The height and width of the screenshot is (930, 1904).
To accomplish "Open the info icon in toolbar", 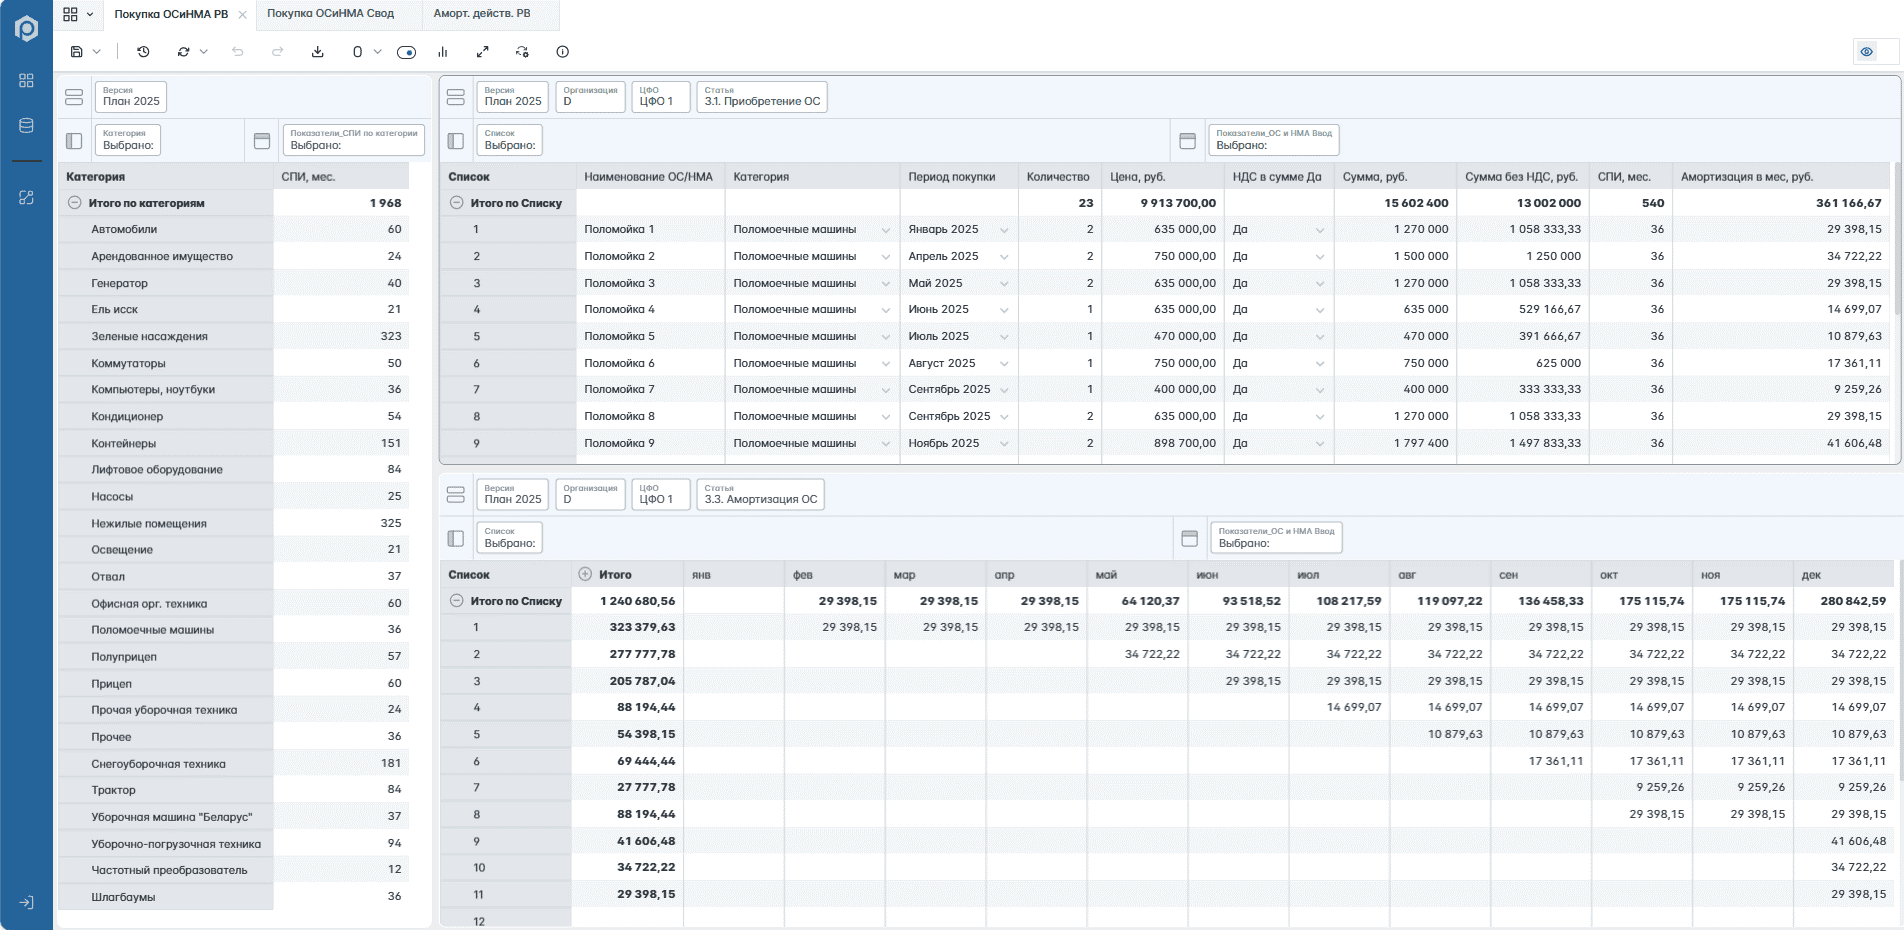I will (x=563, y=52).
